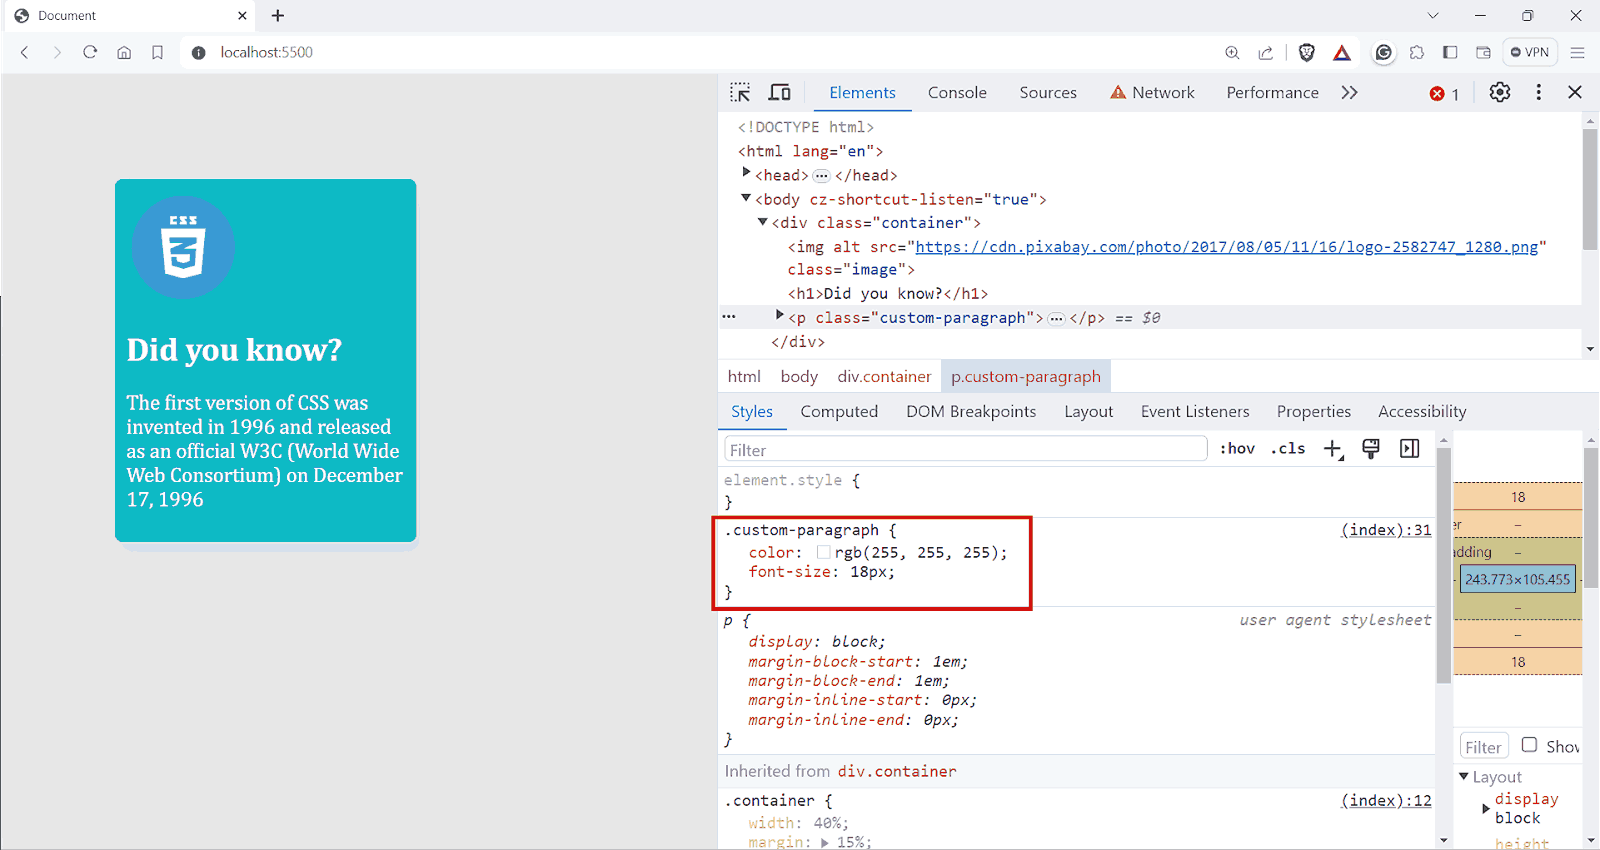Show more DevTools tabs chevron
Screen dimensions: 1600x850
(1350, 92)
